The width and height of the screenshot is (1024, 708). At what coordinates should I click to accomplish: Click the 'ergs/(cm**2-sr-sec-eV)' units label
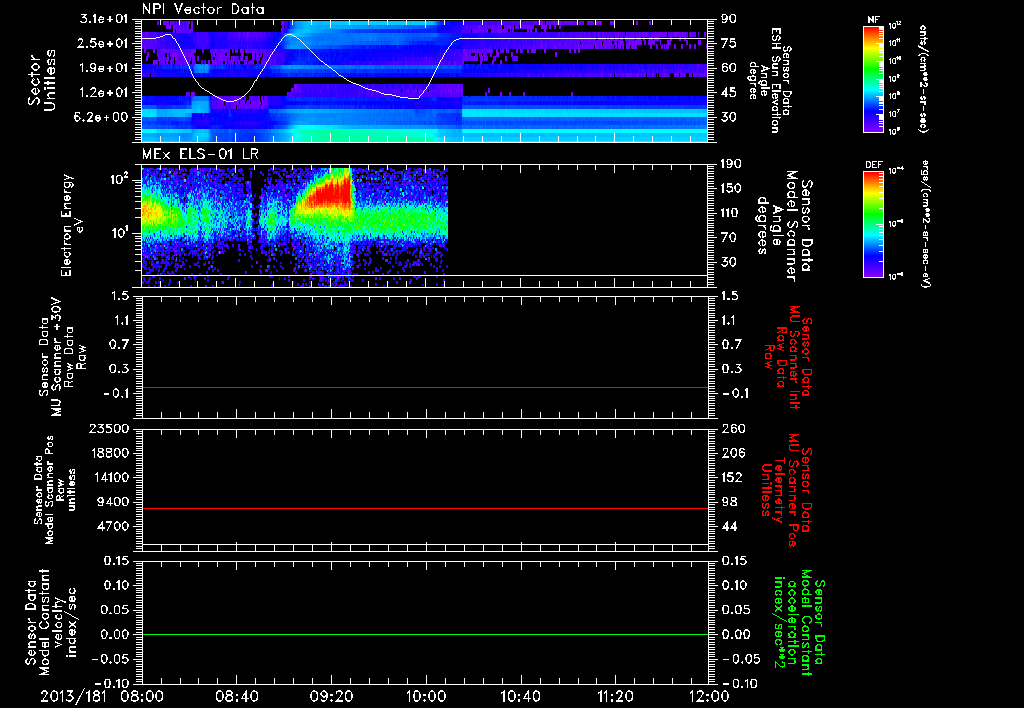(925, 225)
